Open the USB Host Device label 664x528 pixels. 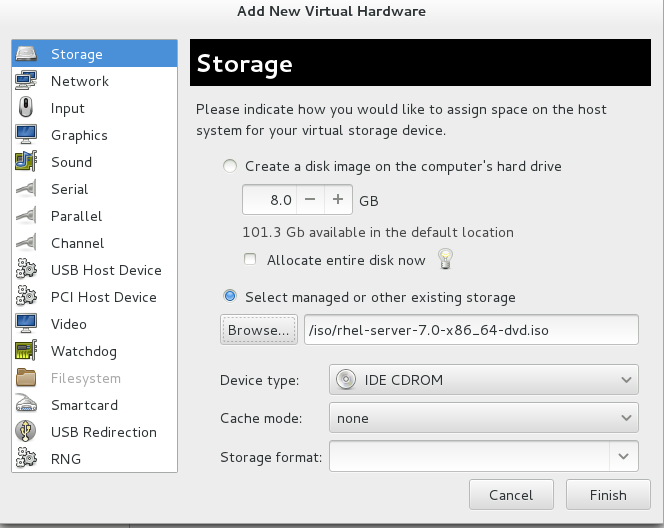(x=106, y=270)
